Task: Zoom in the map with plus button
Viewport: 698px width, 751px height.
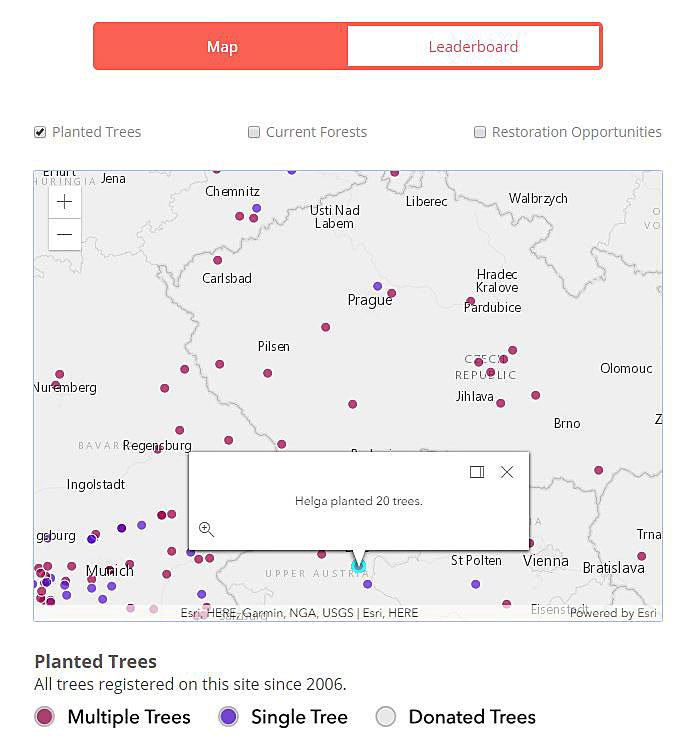Action: pyautogui.click(x=65, y=202)
